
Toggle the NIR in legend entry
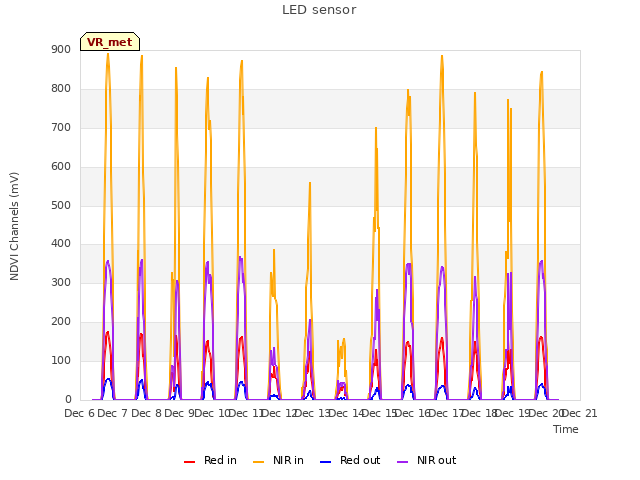[278, 460]
